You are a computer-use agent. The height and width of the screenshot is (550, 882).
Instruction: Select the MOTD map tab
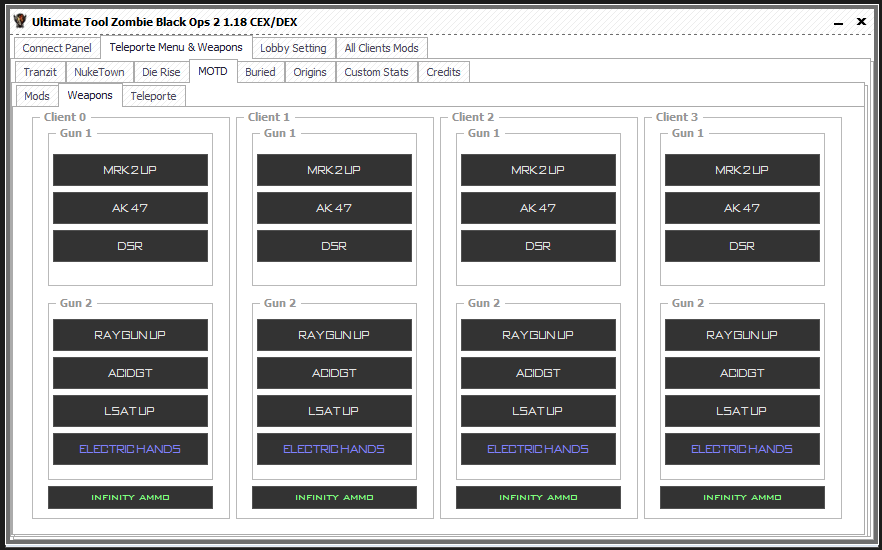point(213,71)
